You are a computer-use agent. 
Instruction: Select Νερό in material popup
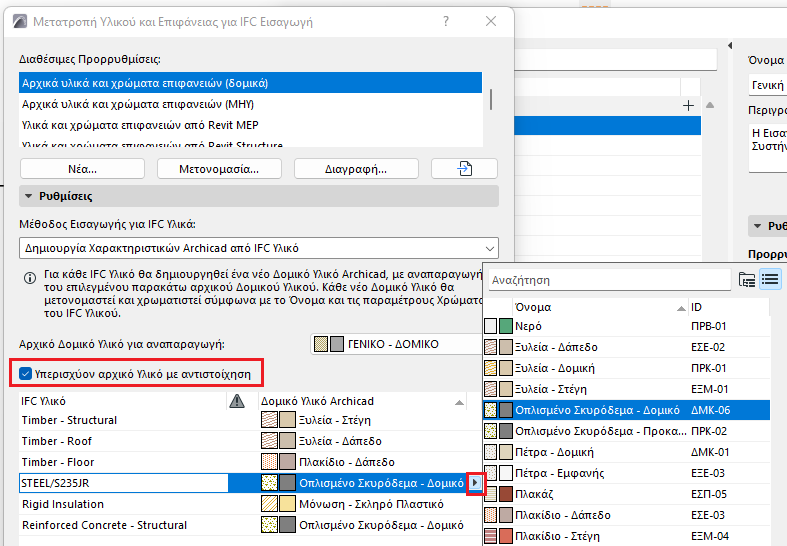pos(626,326)
